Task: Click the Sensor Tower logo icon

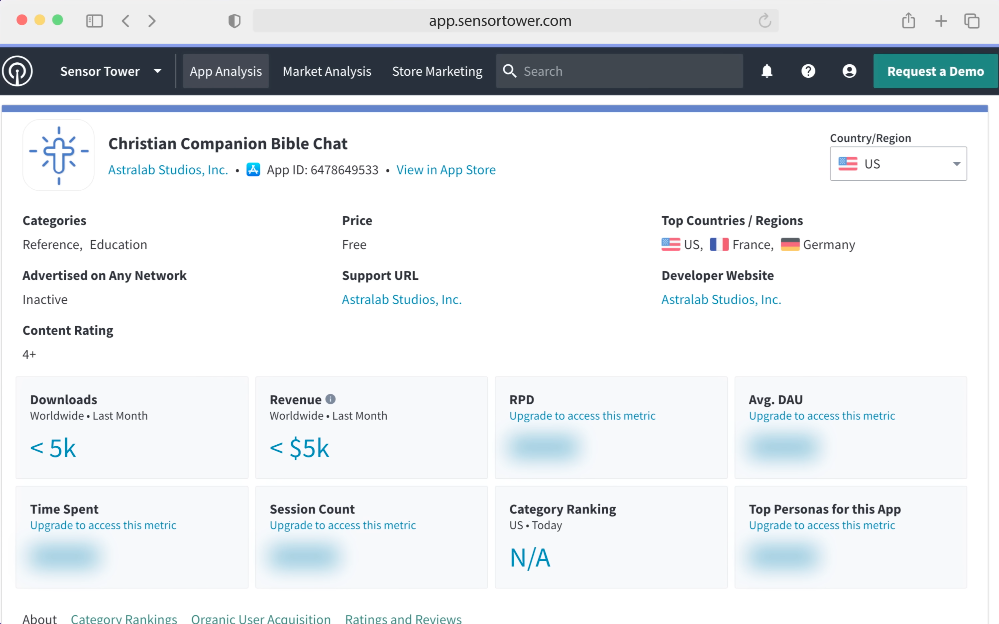Action: tap(17, 71)
